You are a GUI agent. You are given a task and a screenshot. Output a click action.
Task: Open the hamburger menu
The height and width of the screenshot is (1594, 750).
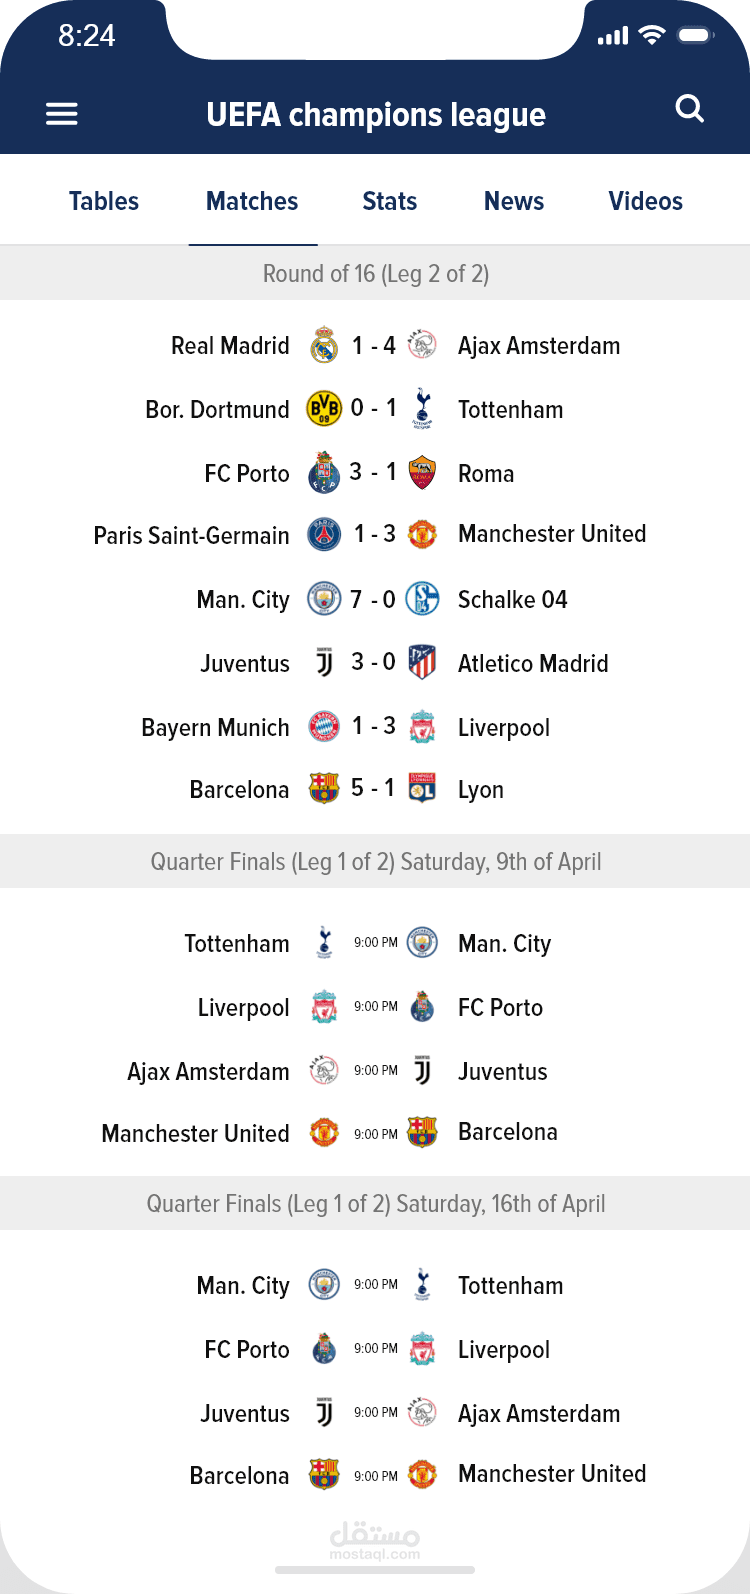[62, 114]
